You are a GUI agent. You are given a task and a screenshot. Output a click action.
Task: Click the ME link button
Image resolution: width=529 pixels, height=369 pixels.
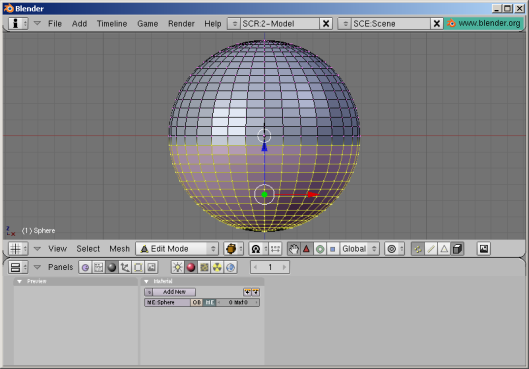(210, 302)
